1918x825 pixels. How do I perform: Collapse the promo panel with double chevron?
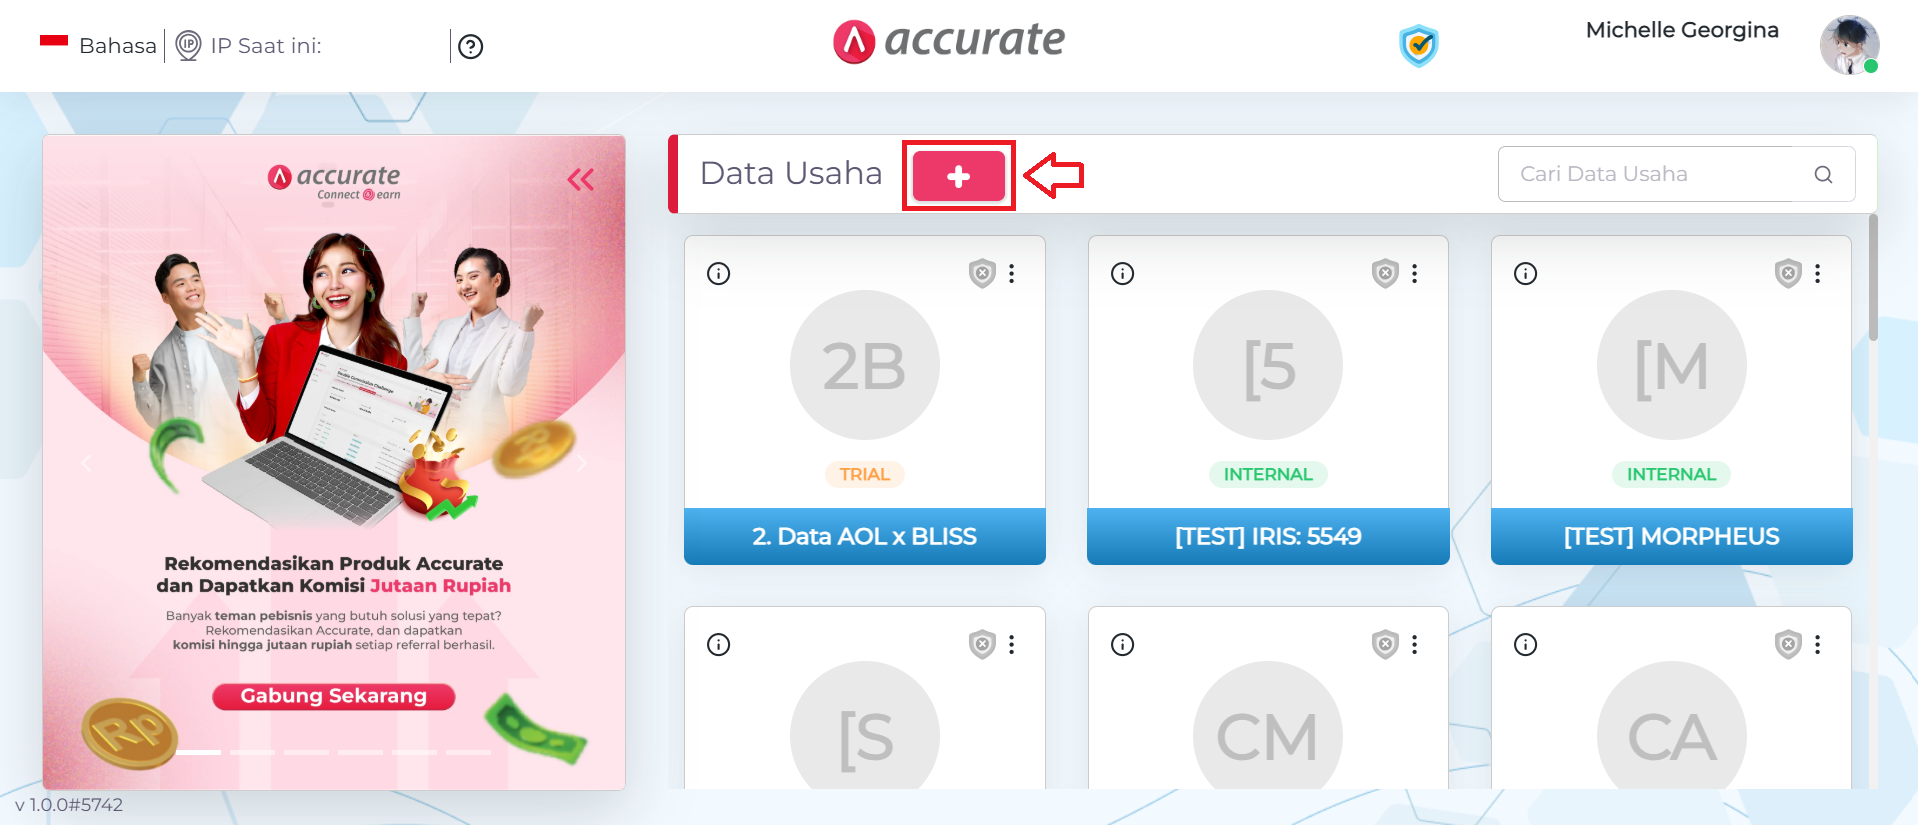tap(581, 180)
